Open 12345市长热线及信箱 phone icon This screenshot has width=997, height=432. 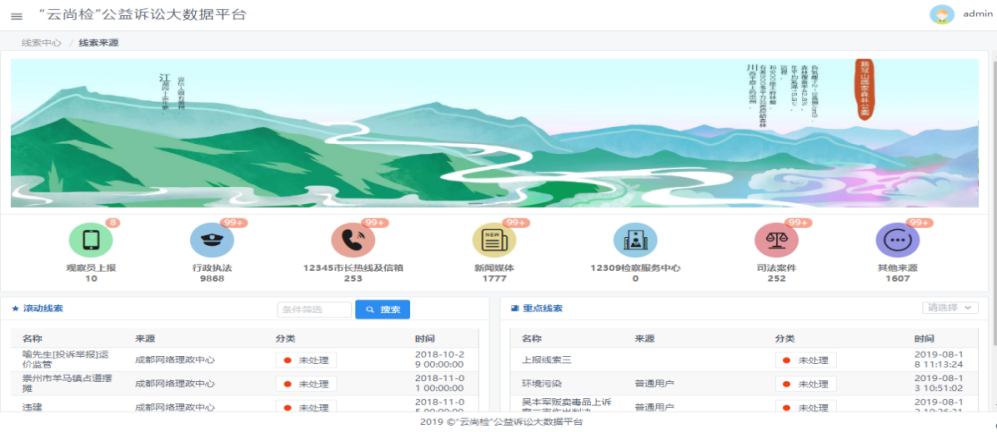(353, 241)
